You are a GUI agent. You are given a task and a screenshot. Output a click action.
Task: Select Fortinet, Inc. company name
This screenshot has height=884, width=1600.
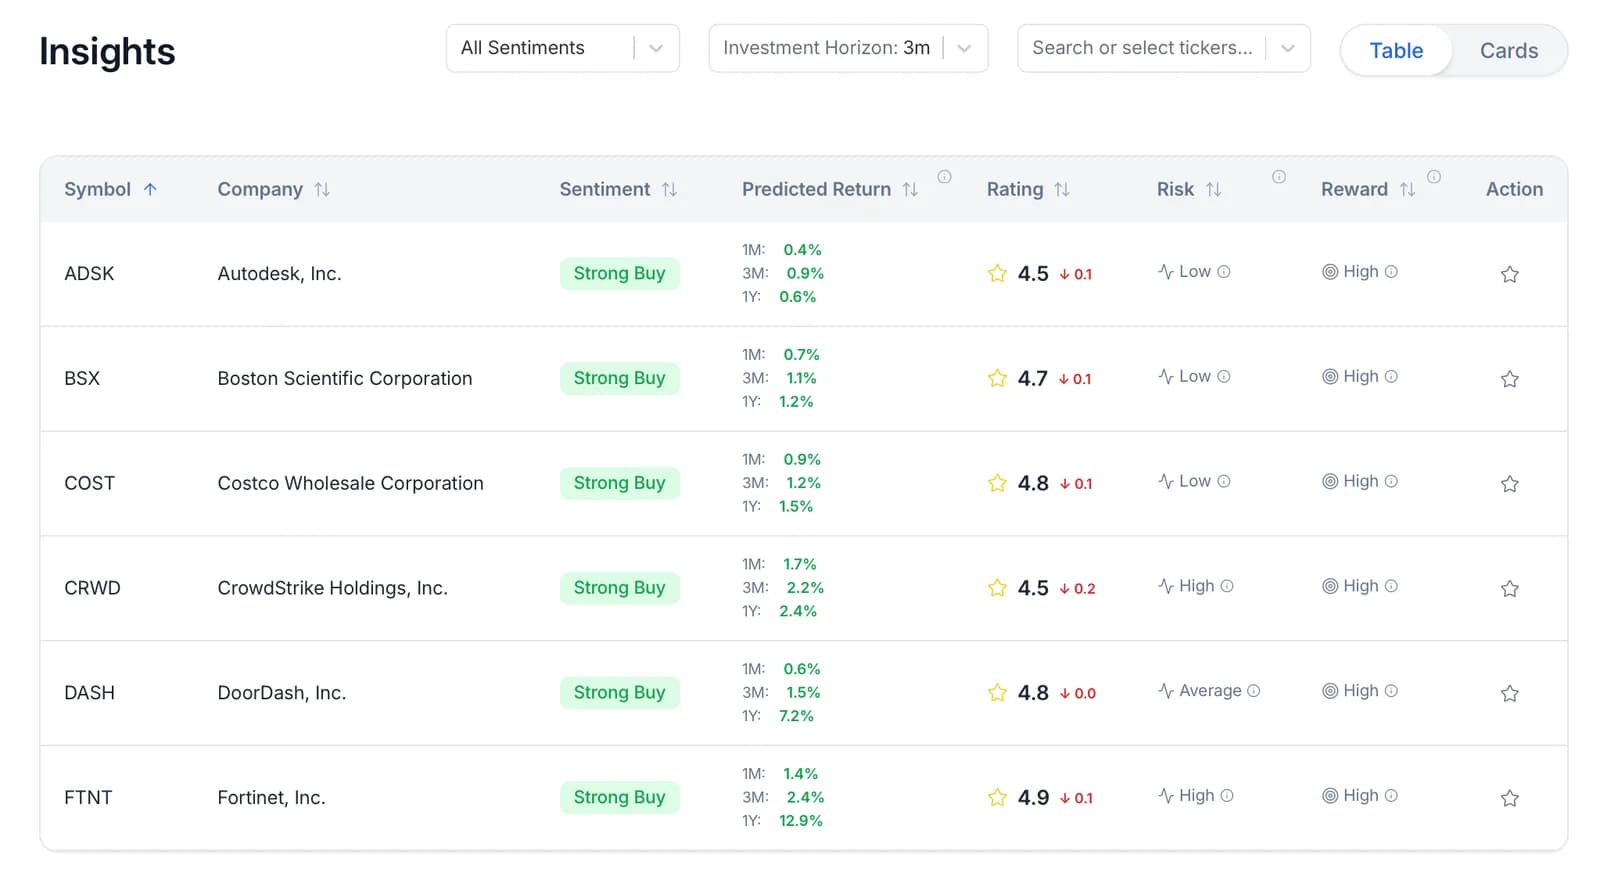click(x=271, y=797)
